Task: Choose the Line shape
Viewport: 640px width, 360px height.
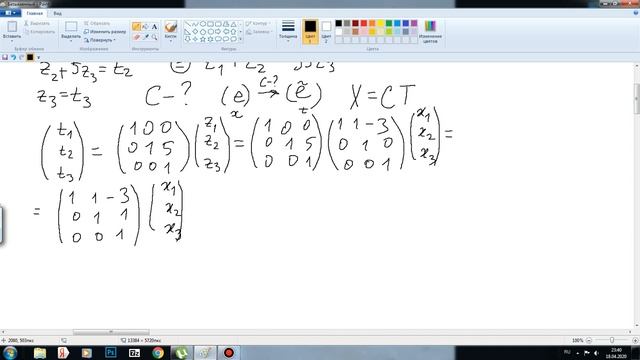Action: 187,24
